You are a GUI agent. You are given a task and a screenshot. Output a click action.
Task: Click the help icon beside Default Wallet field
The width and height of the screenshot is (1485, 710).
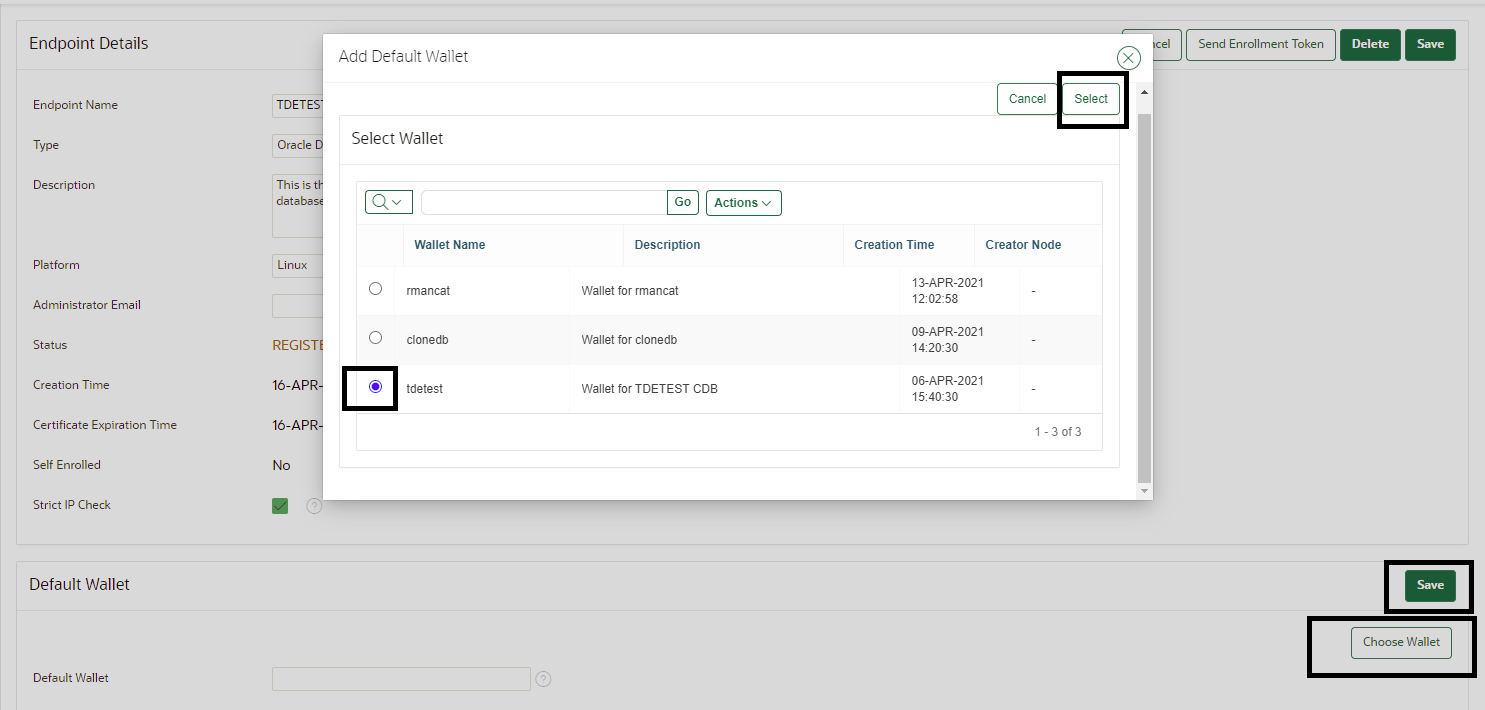tap(543, 679)
